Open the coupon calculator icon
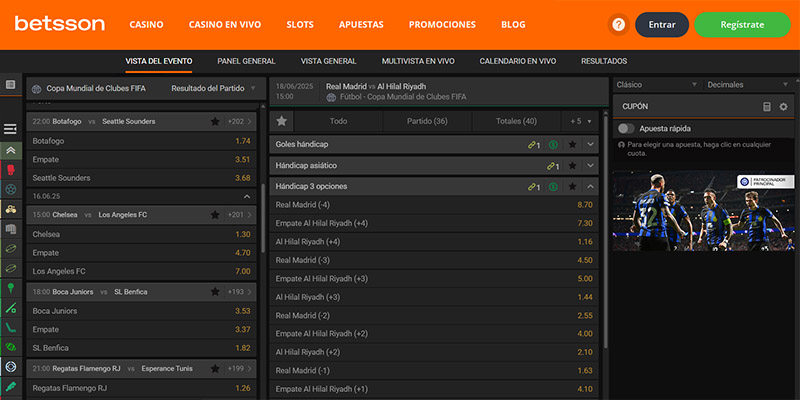 click(x=766, y=107)
